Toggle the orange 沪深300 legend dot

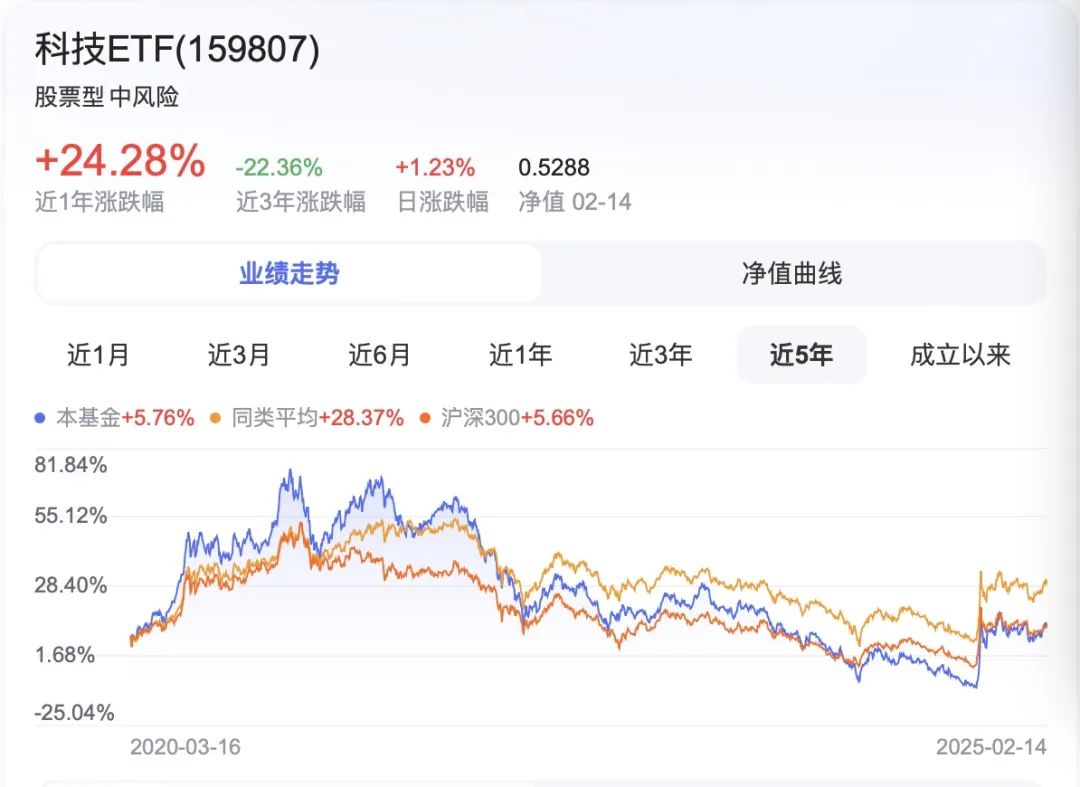(x=425, y=418)
